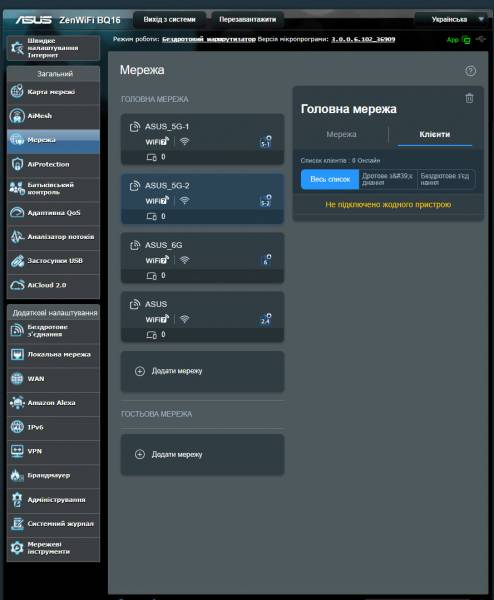Viewport: 494px width, 600px height.
Task: Open the firewall flame icon
Action: [x=17, y=475]
